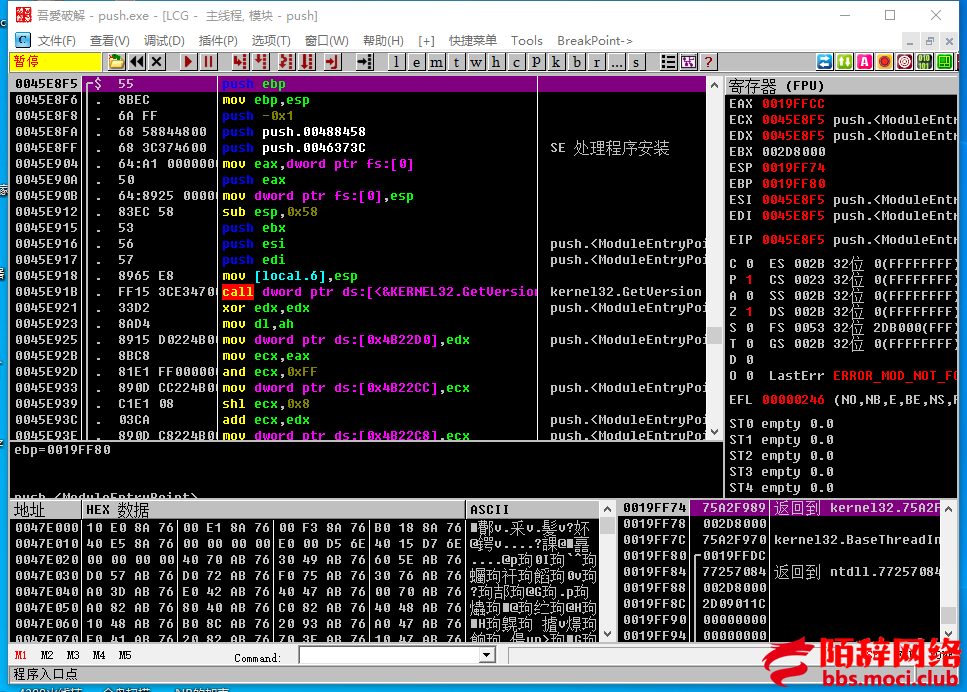This screenshot has width=967, height=692.
Task: Open the 选项(T) menu
Action: pos(271,41)
